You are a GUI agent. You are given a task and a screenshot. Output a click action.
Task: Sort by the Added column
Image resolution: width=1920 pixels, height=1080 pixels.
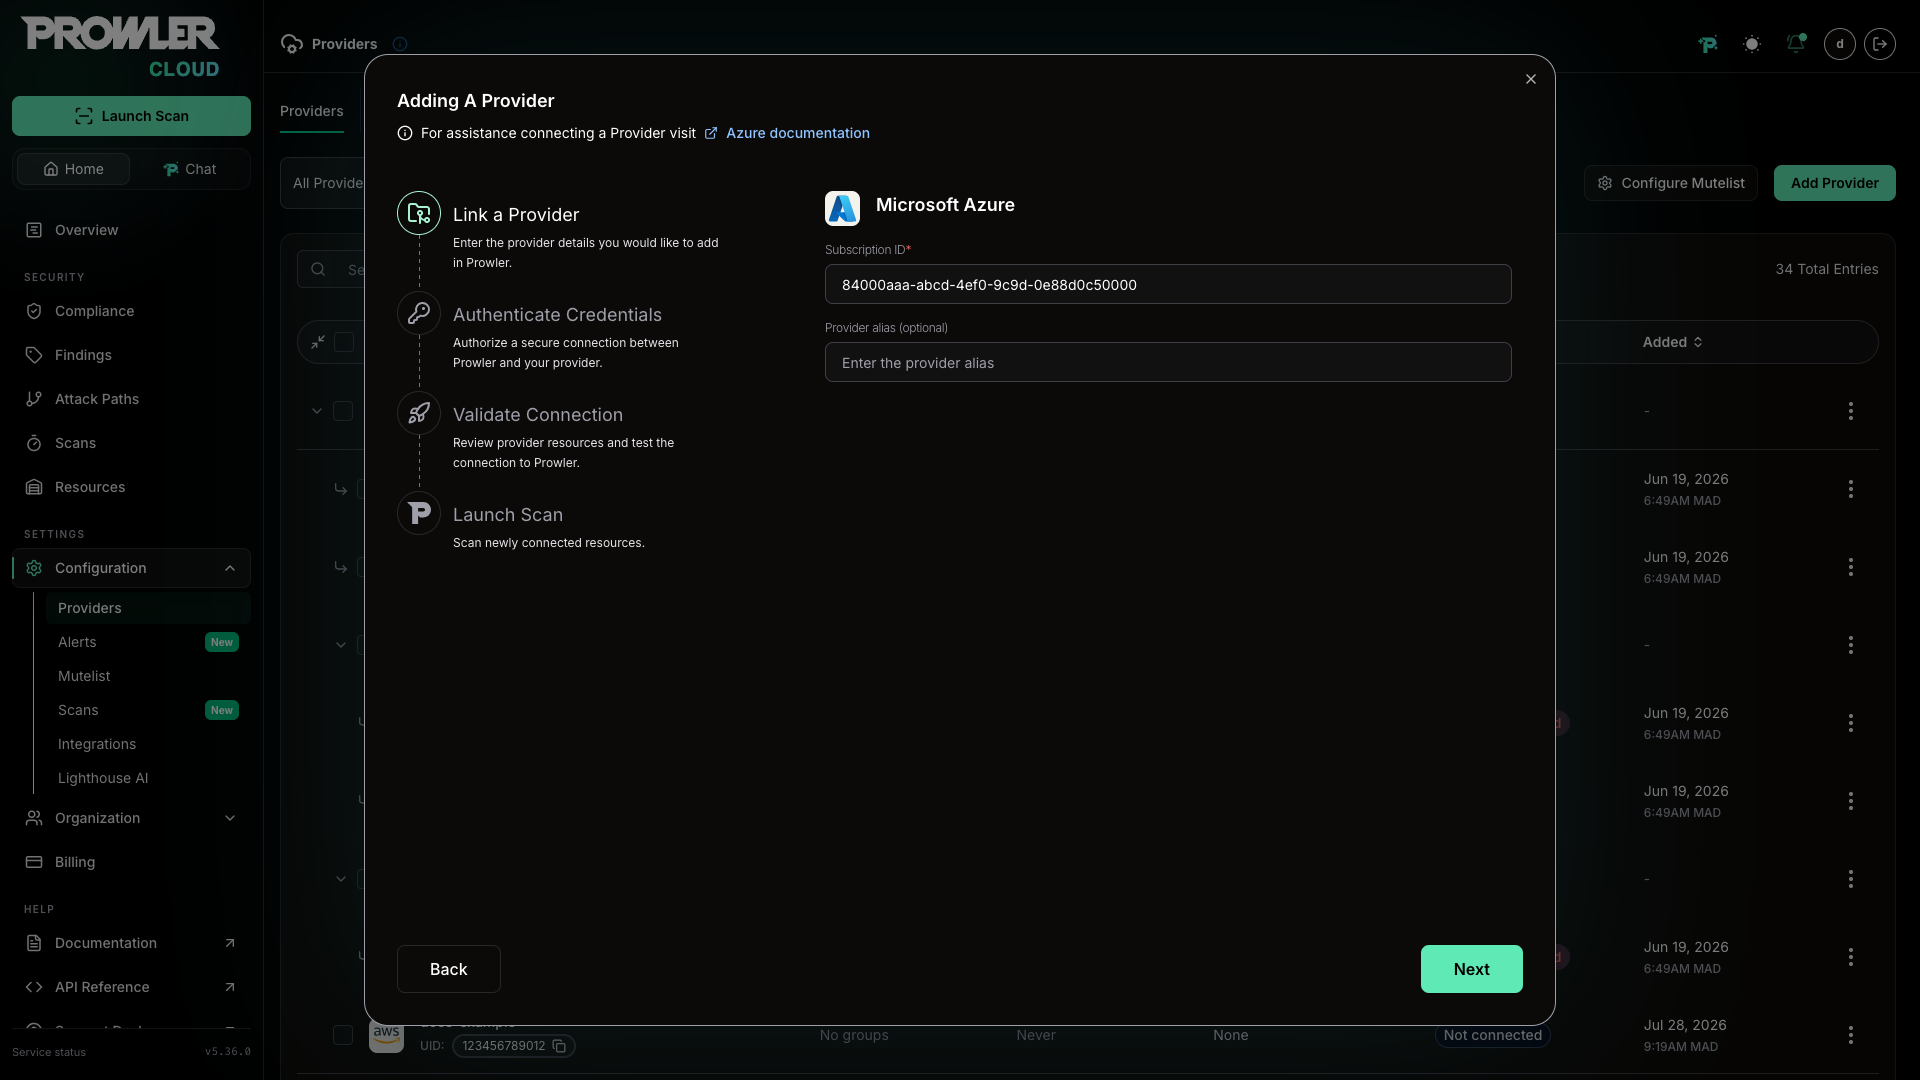coord(1672,342)
